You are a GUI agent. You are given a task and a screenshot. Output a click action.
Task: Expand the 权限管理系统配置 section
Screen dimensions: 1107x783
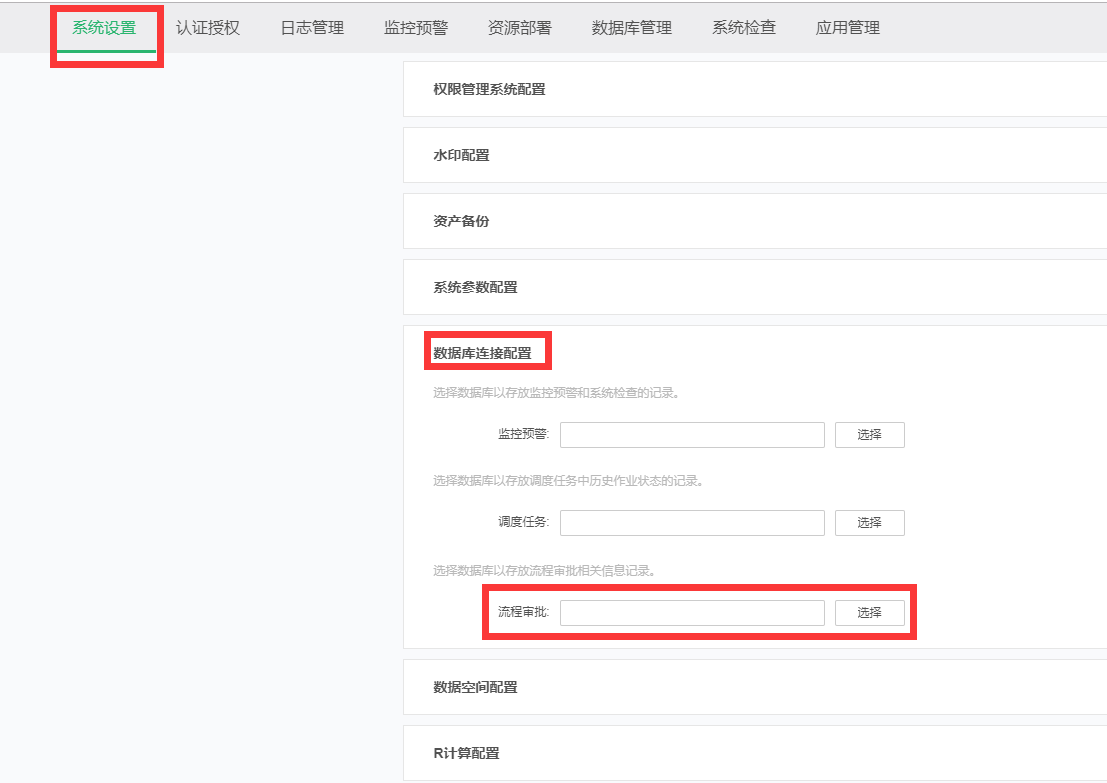click(x=489, y=89)
